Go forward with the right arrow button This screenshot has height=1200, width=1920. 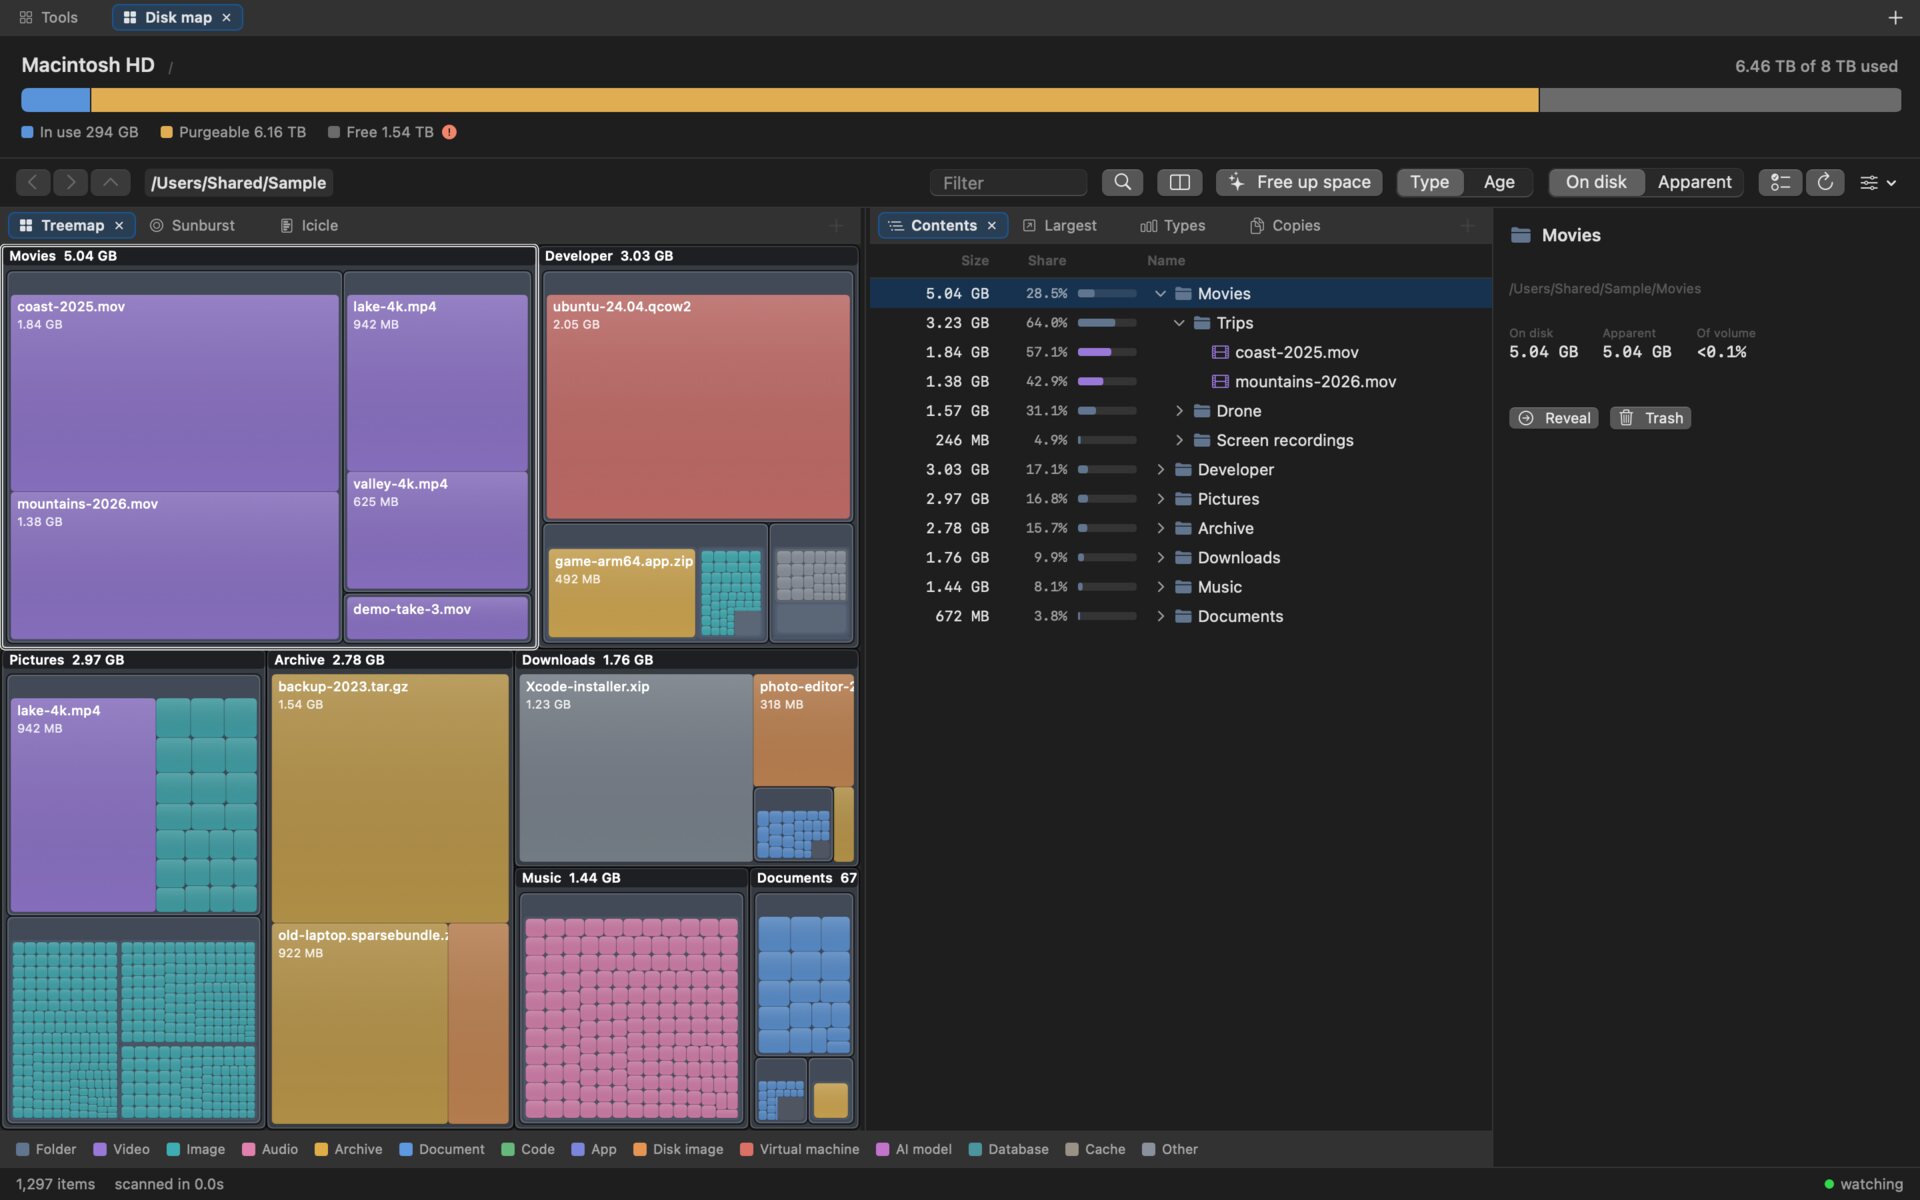tap(71, 182)
